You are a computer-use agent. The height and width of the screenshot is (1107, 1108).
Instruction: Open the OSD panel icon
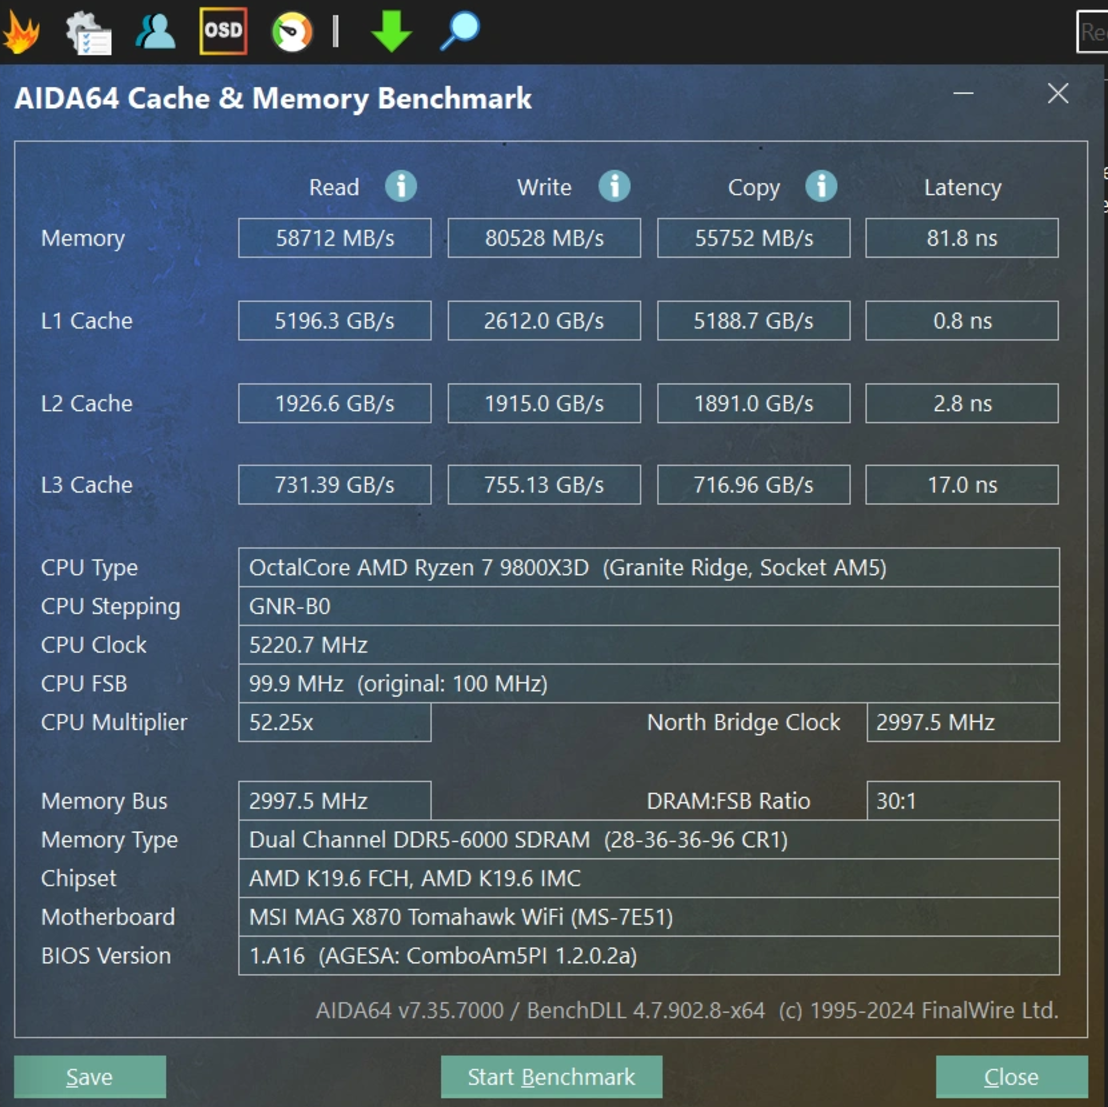(x=223, y=31)
